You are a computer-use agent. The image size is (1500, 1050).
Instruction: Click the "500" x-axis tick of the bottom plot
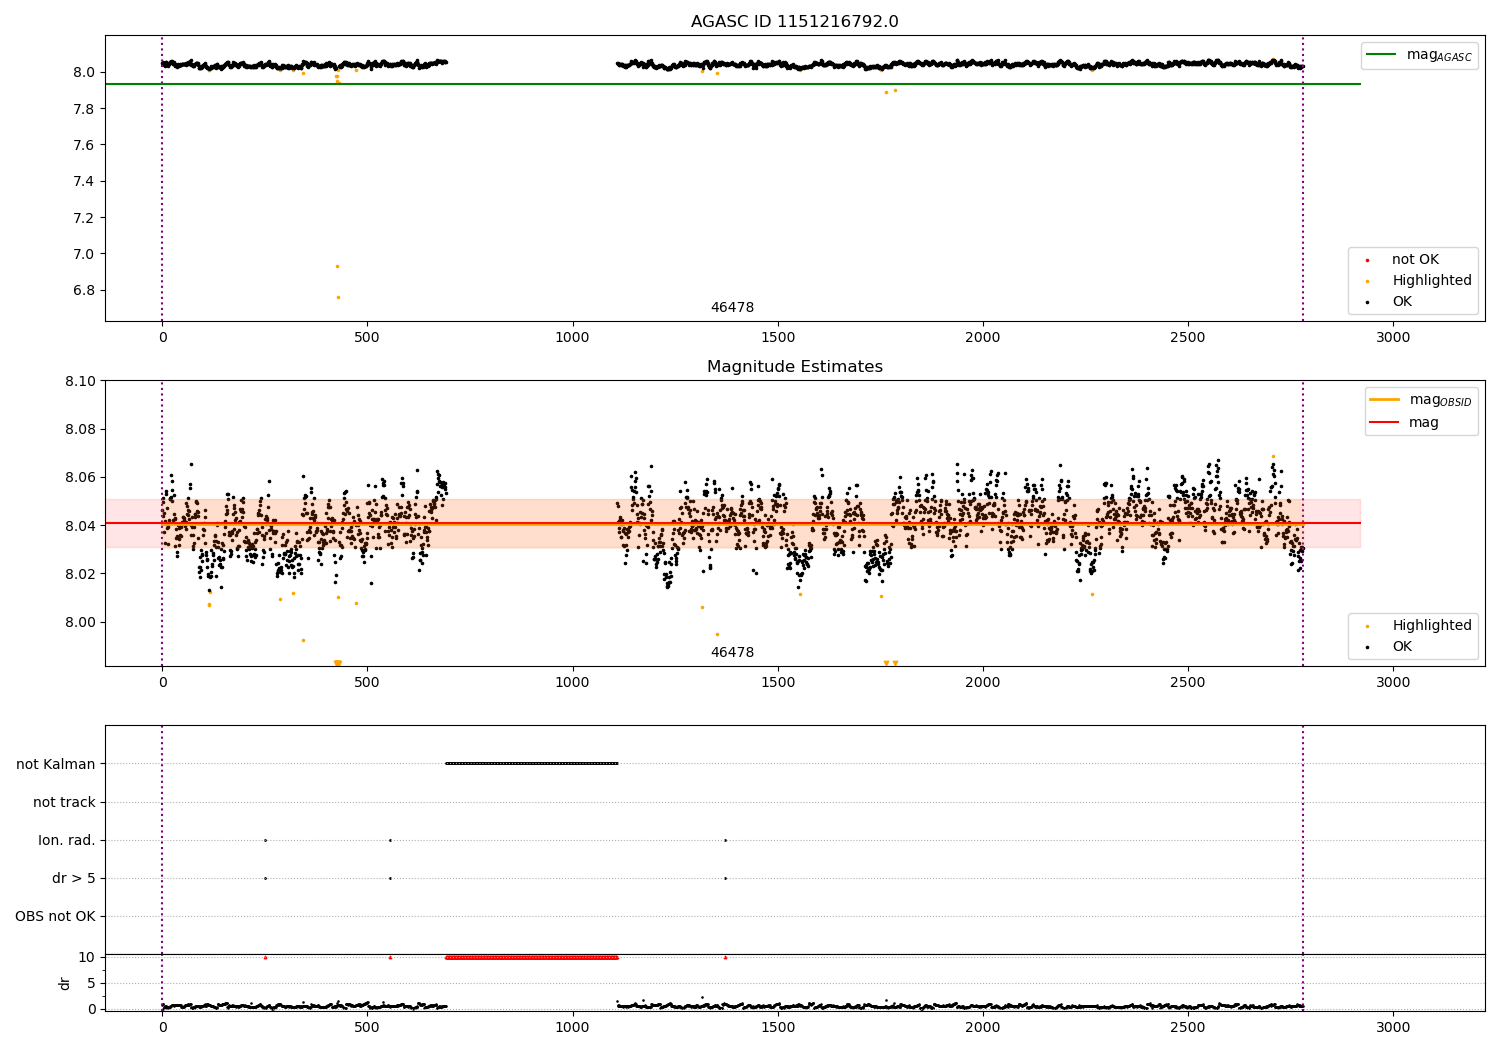coord(367,1028)
